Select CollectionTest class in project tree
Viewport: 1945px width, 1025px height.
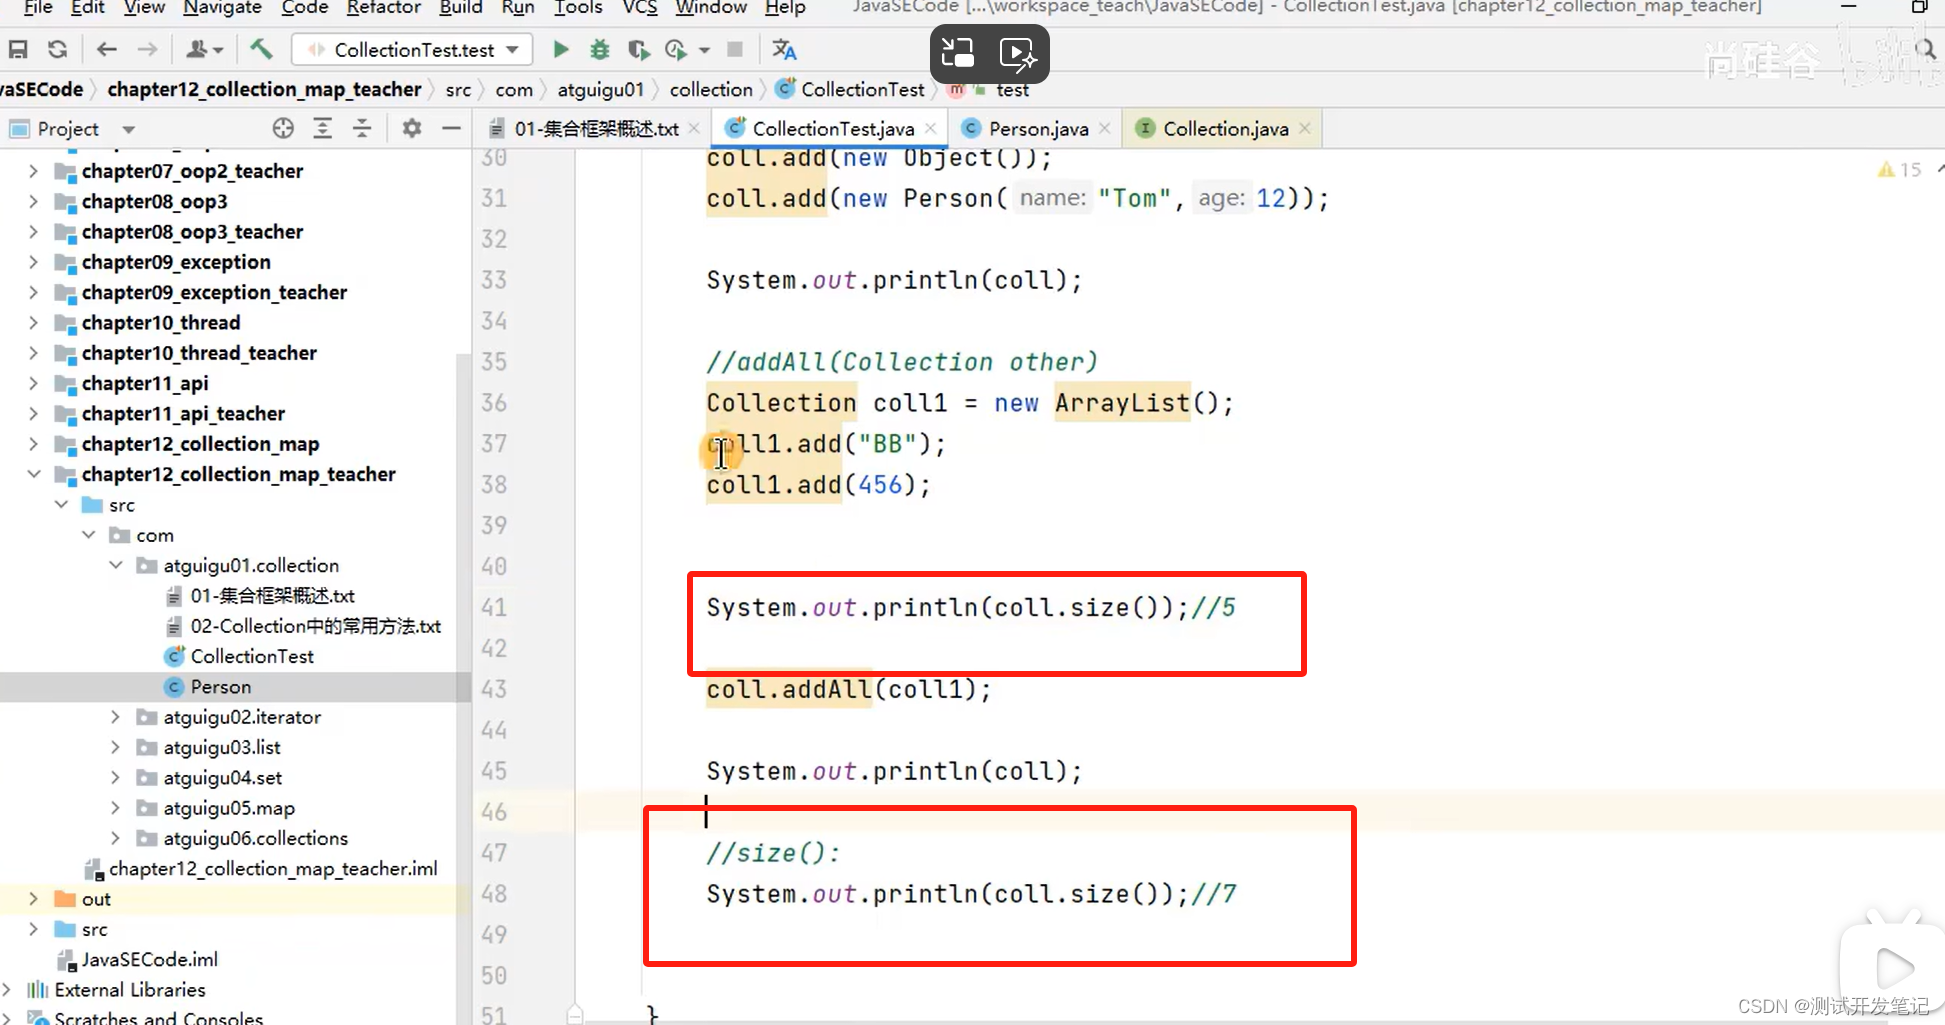point(252,656)
